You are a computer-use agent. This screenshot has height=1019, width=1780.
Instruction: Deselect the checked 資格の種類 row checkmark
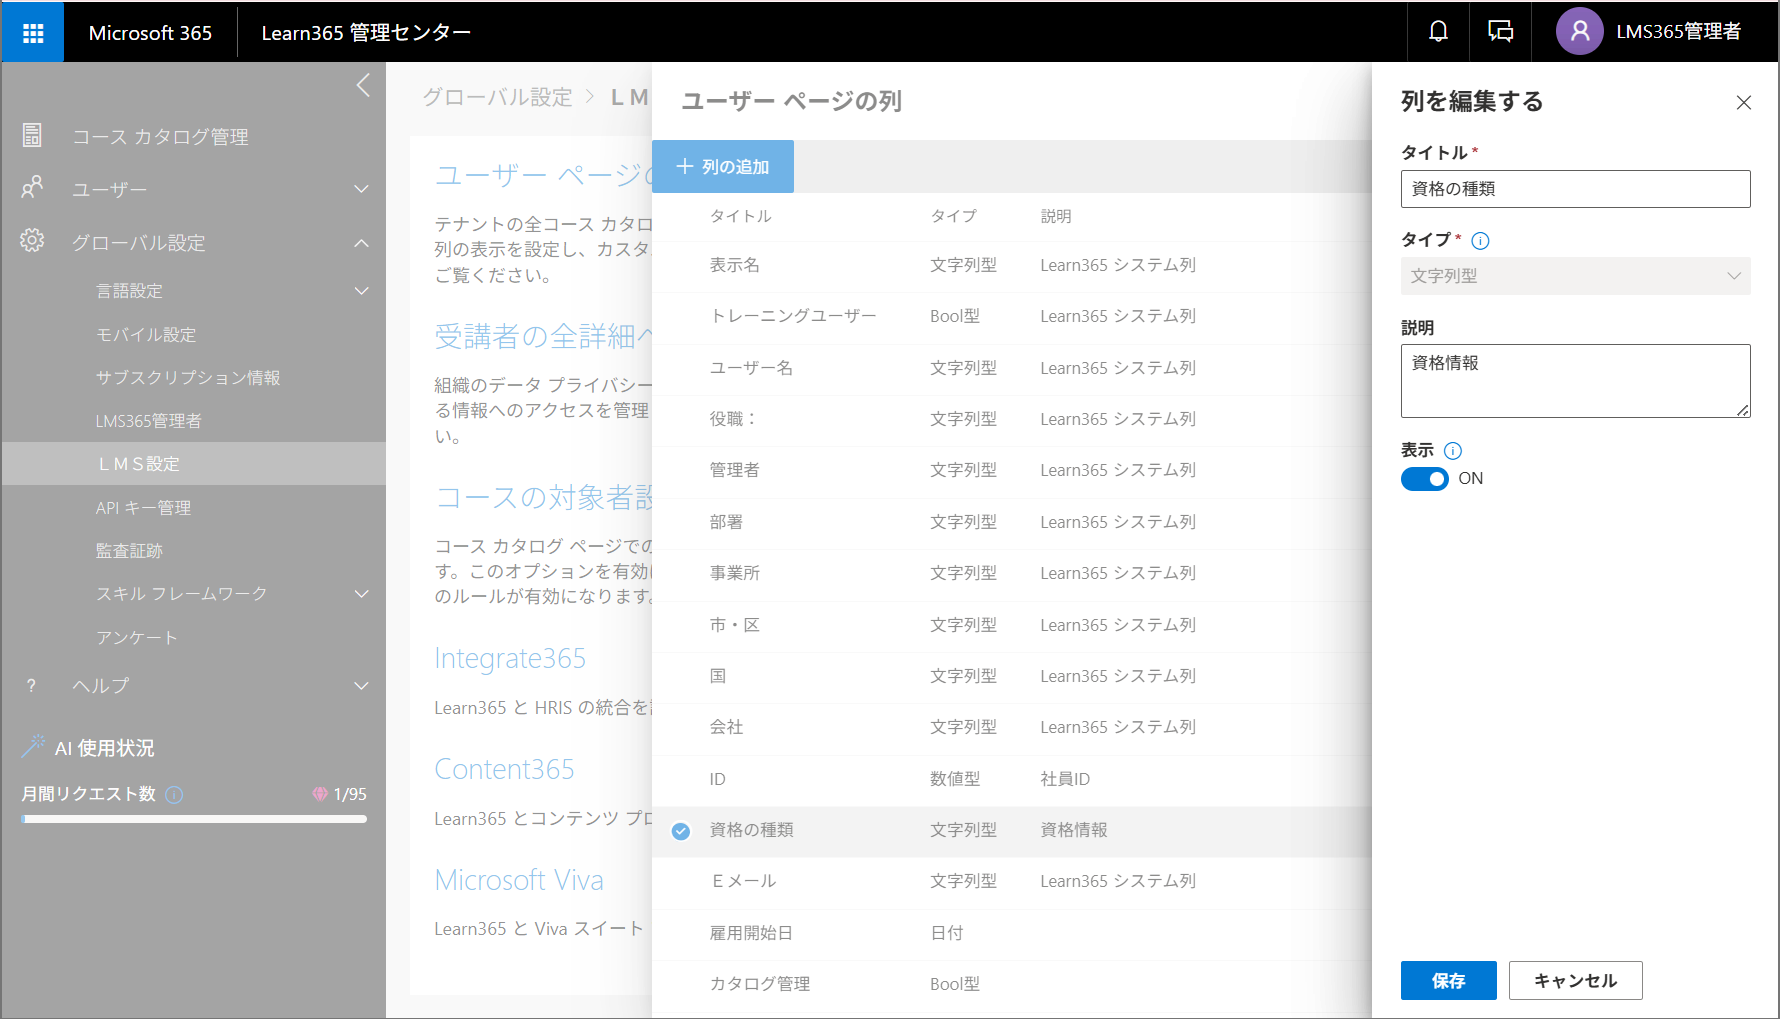(x=681, y=831)
